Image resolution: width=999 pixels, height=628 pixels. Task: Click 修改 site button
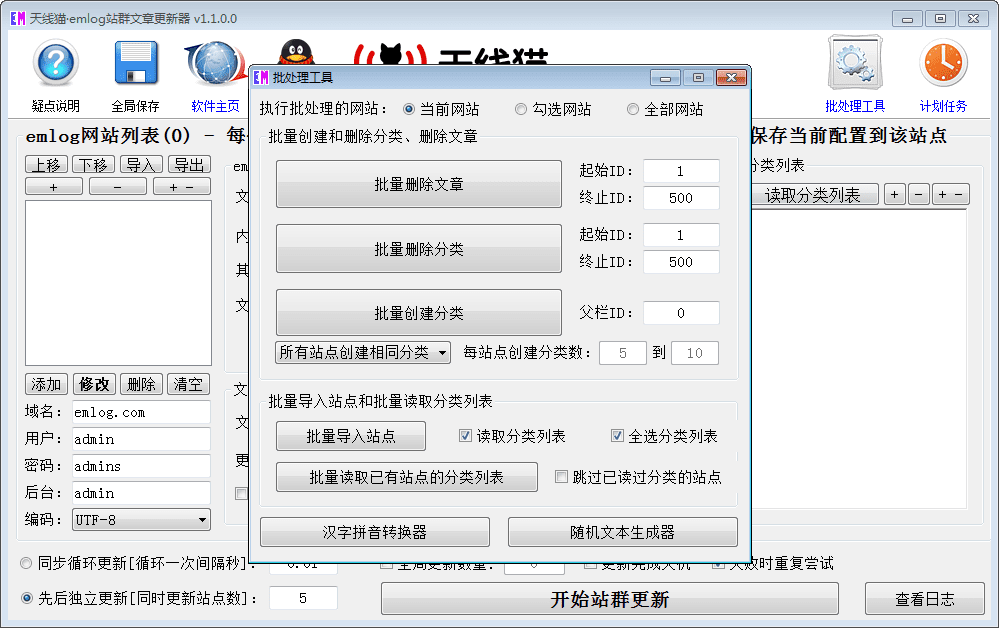(x=94, y=384)
